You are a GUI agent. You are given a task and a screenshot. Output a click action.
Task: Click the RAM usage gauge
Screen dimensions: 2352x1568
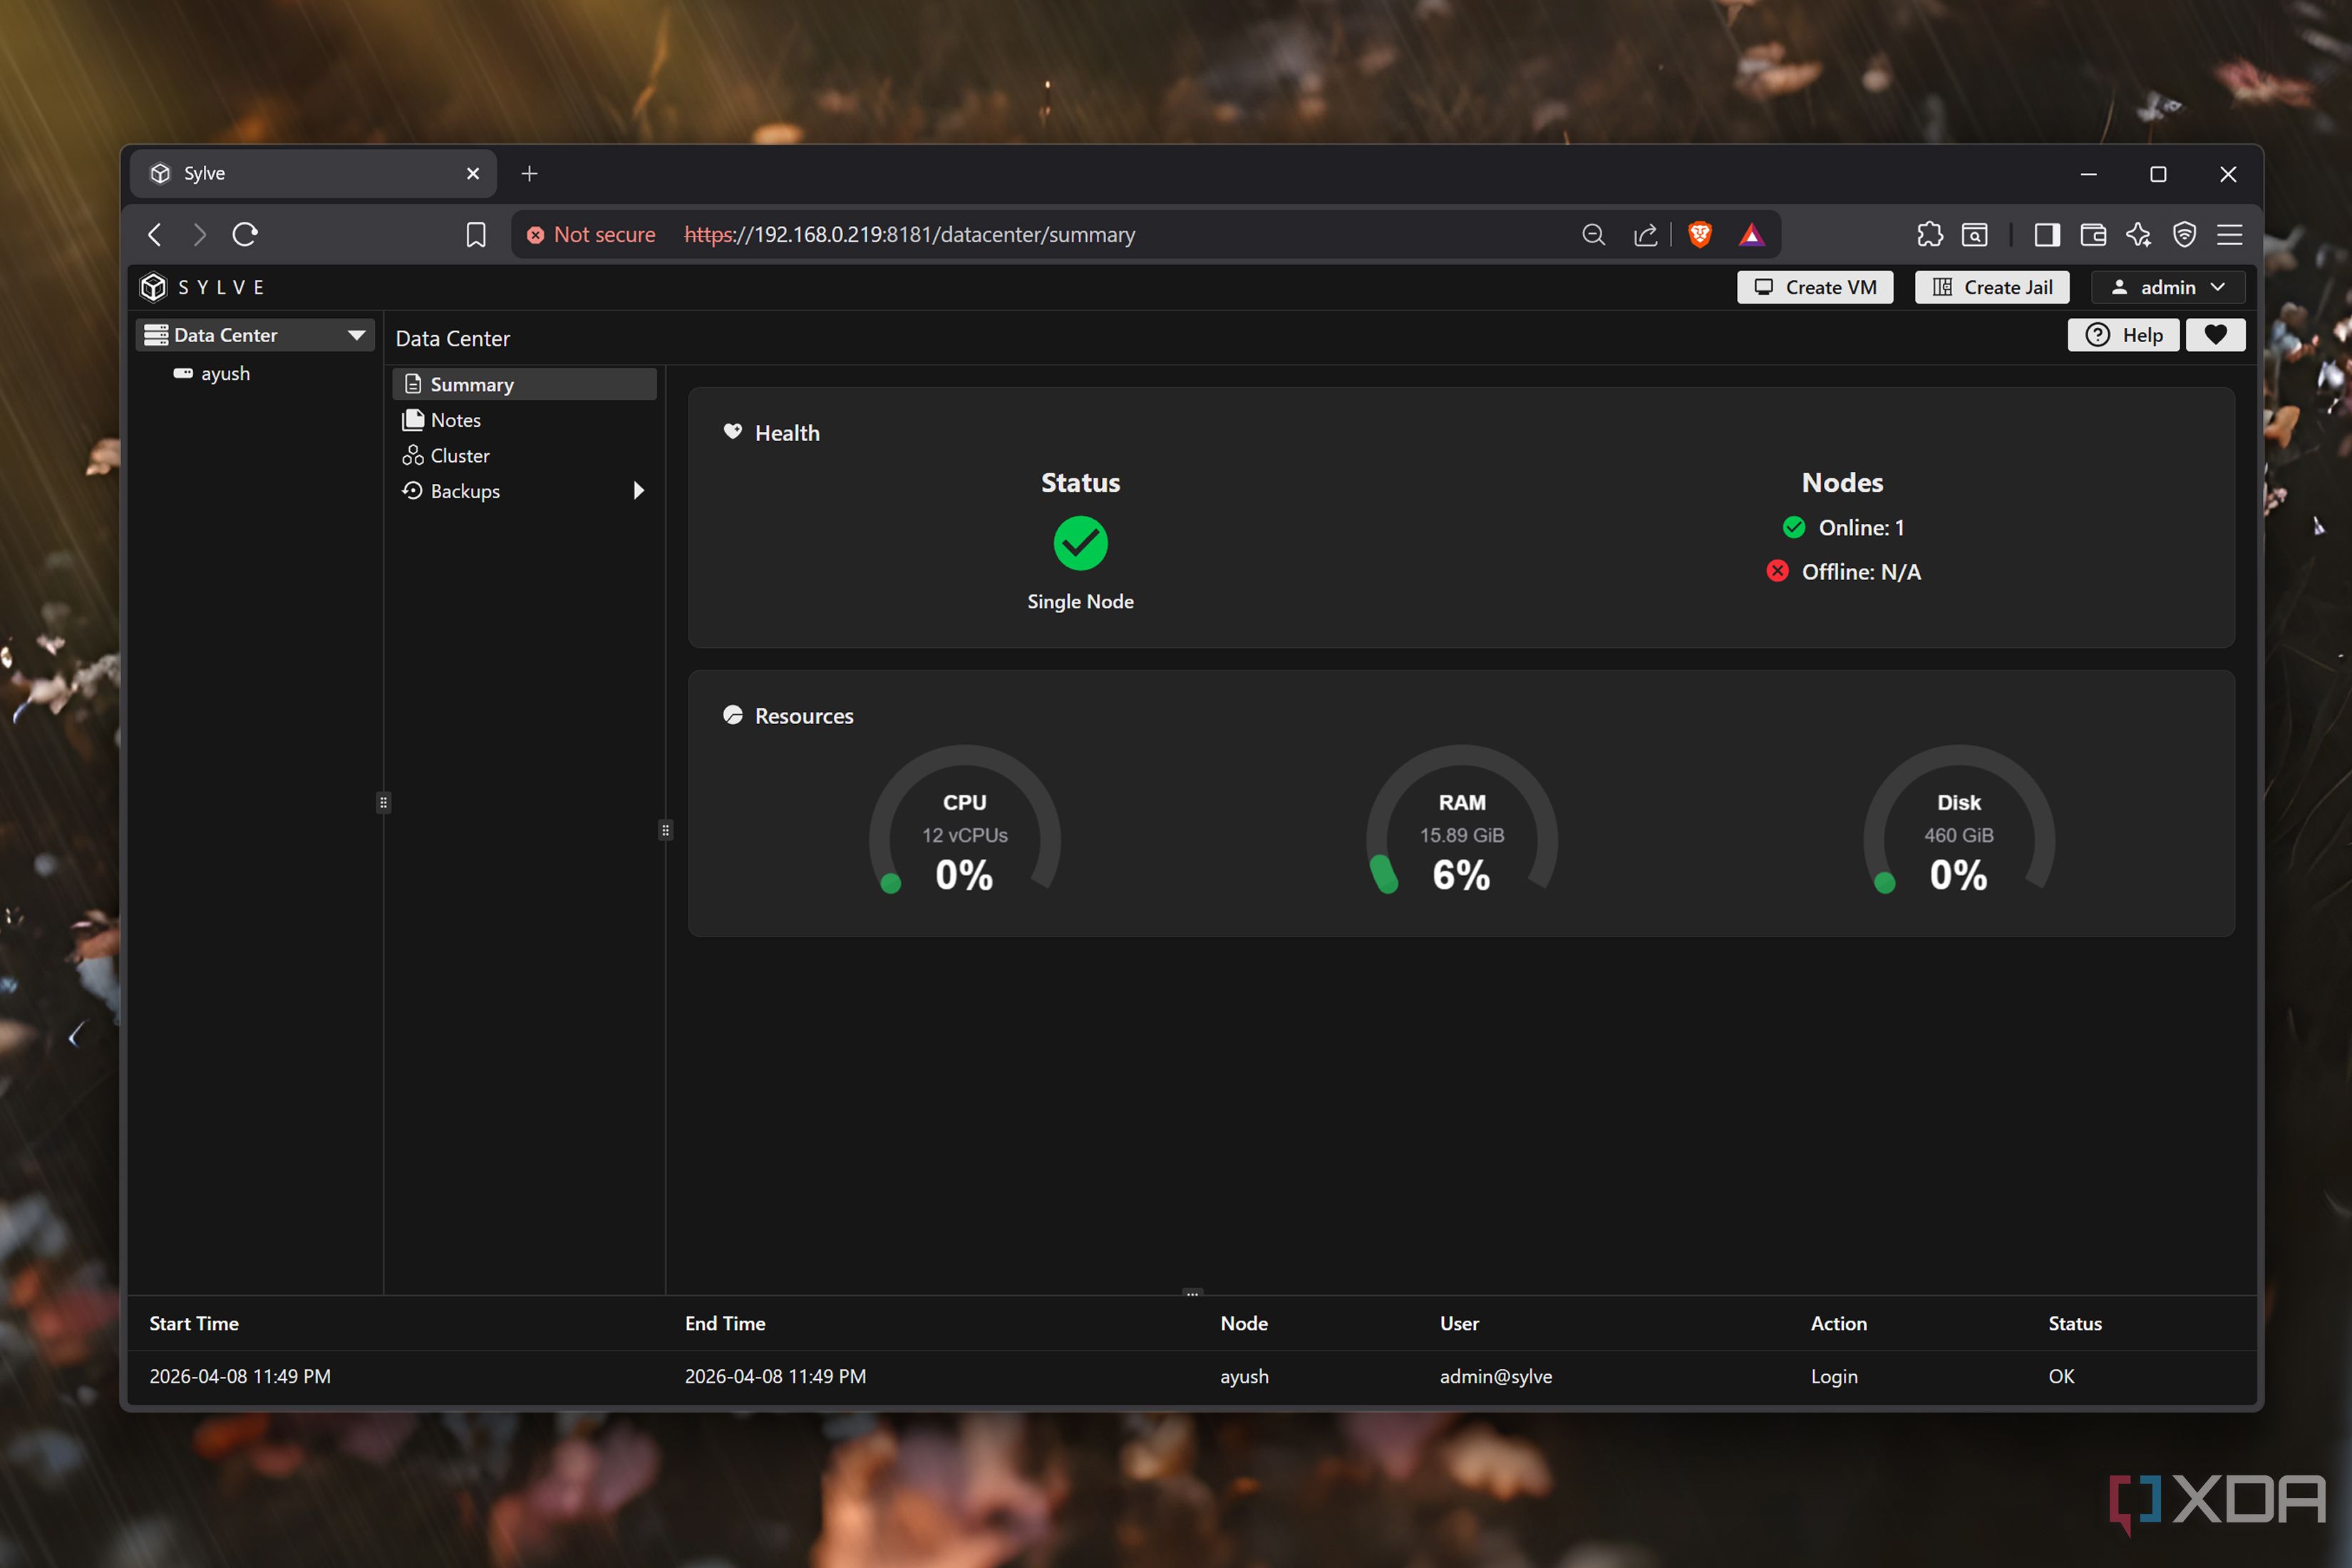point(1461,820)
